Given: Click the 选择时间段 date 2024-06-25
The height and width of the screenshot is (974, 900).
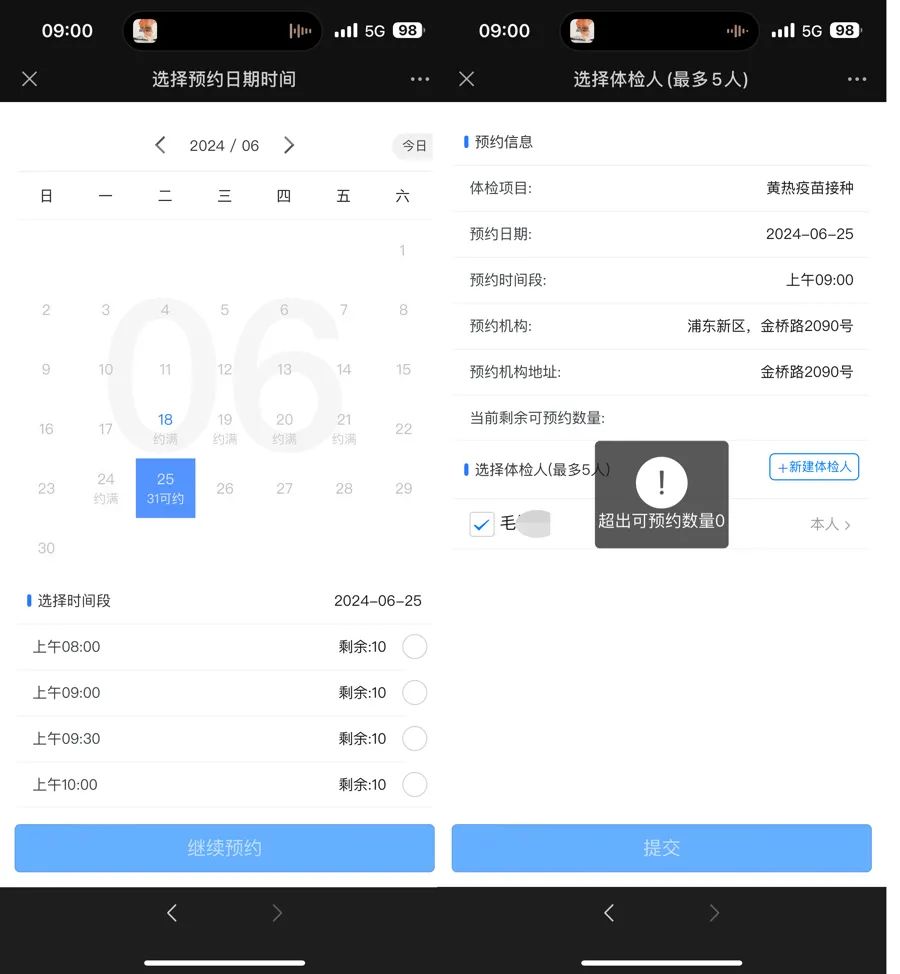Looking at the screenshot, I should click(378, 601).
